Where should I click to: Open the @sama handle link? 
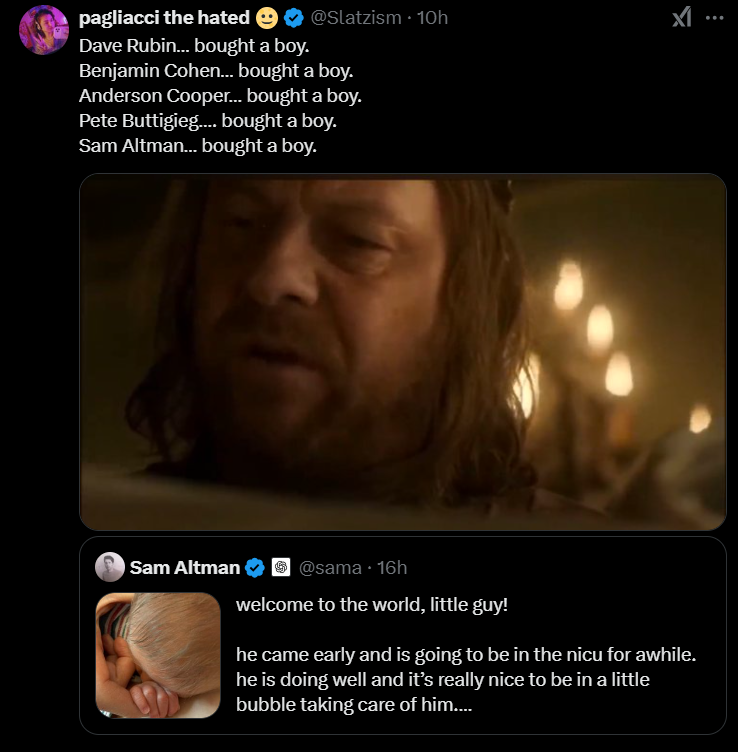tap(330, 568)
